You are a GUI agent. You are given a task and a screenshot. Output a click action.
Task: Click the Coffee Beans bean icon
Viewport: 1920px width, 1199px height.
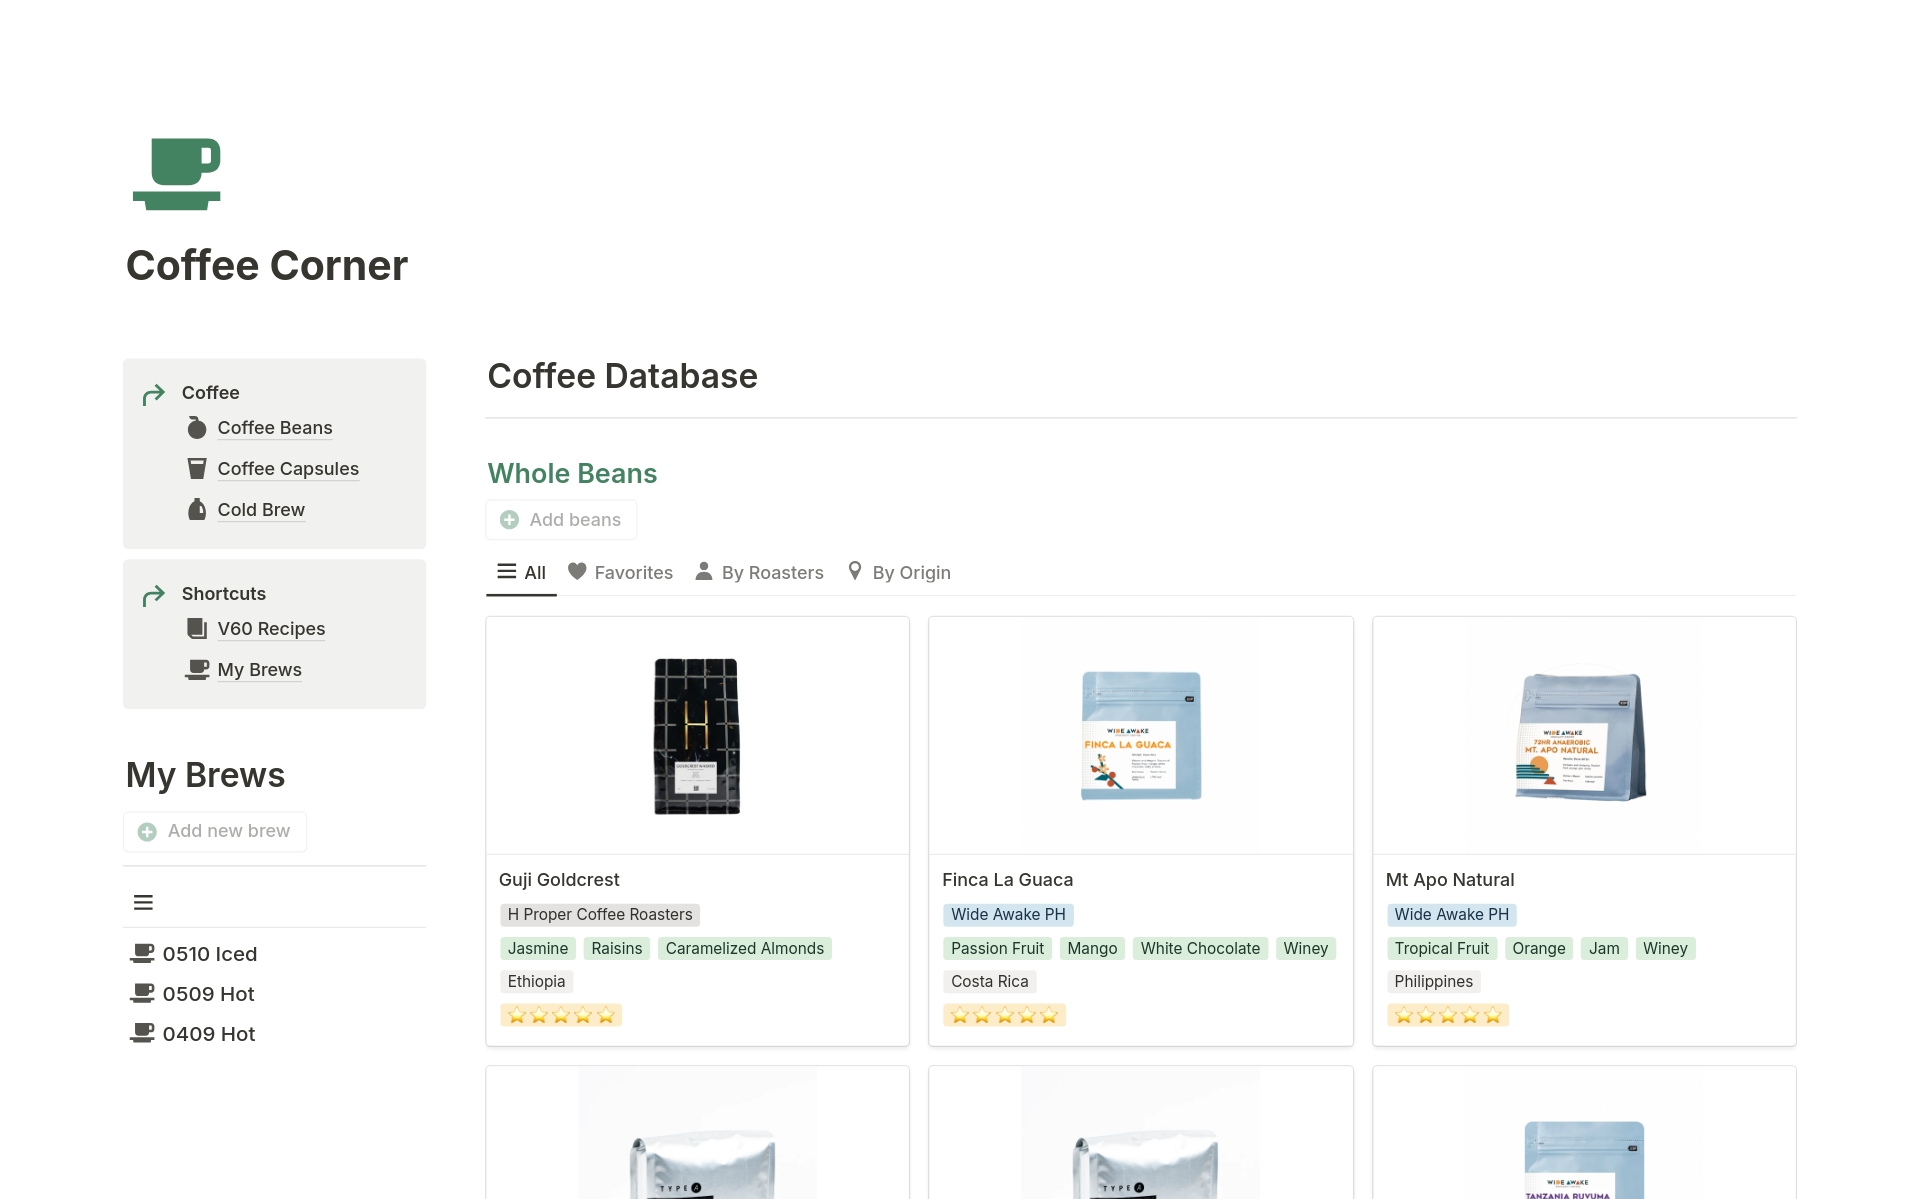pos(197,428)
